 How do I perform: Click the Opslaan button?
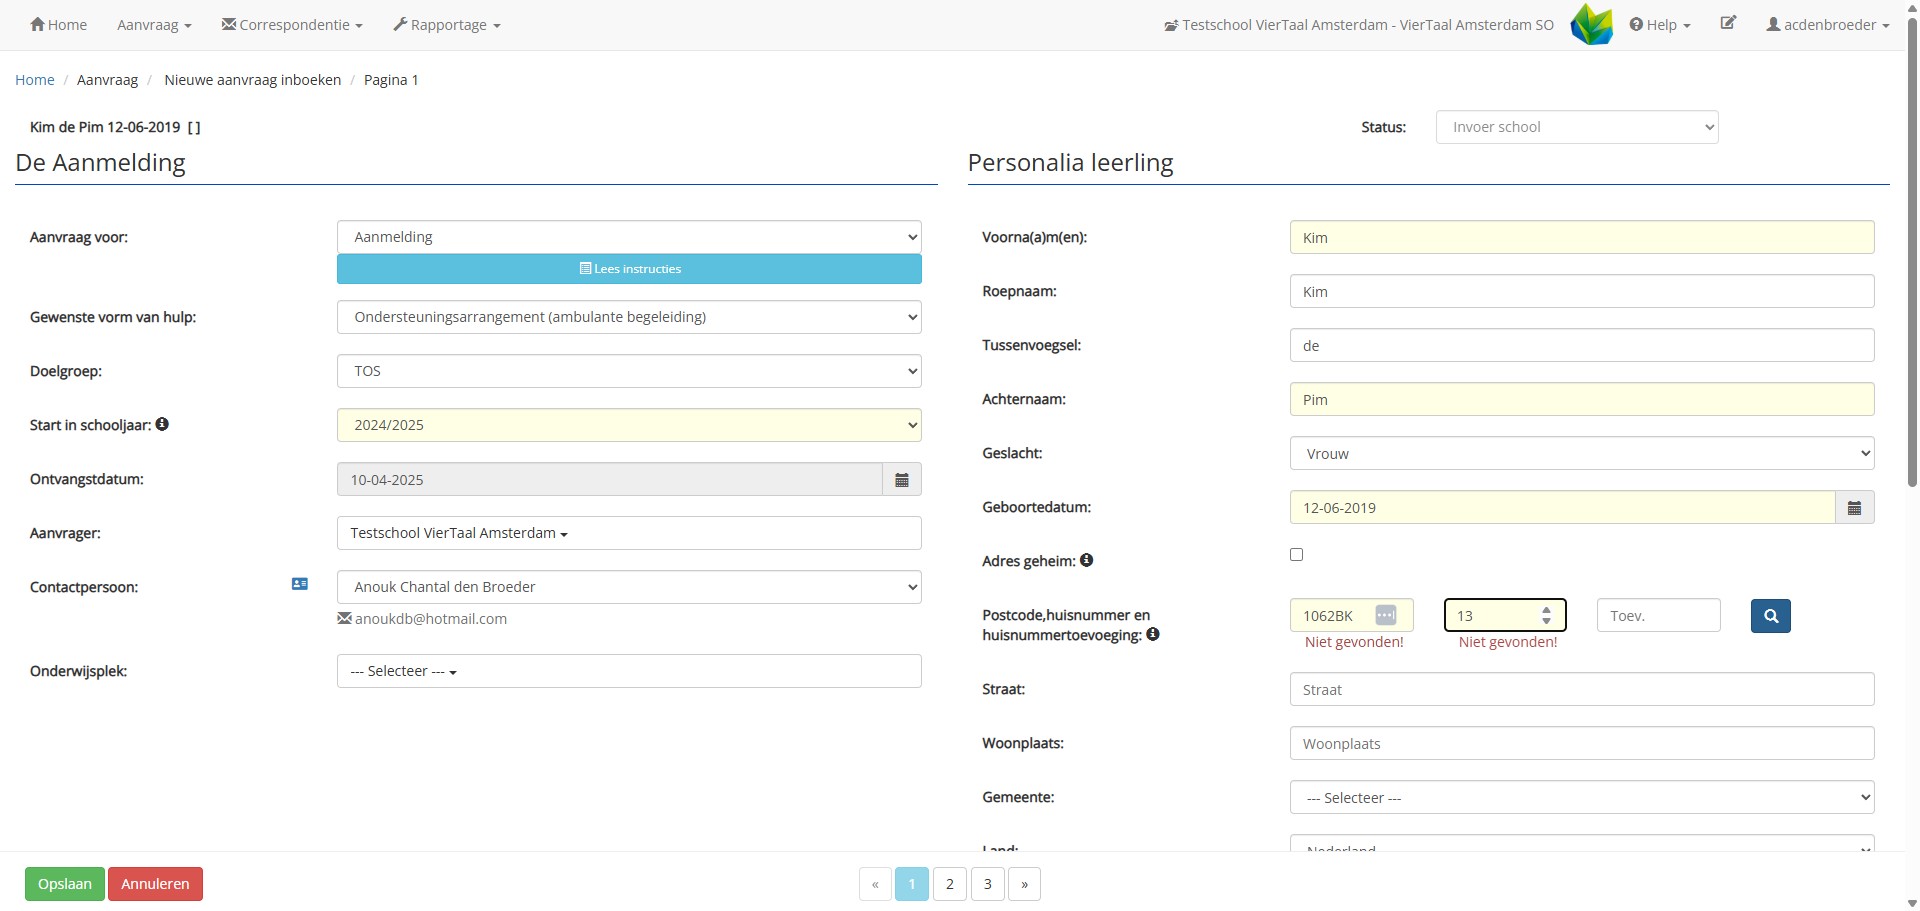click(65, 884)
